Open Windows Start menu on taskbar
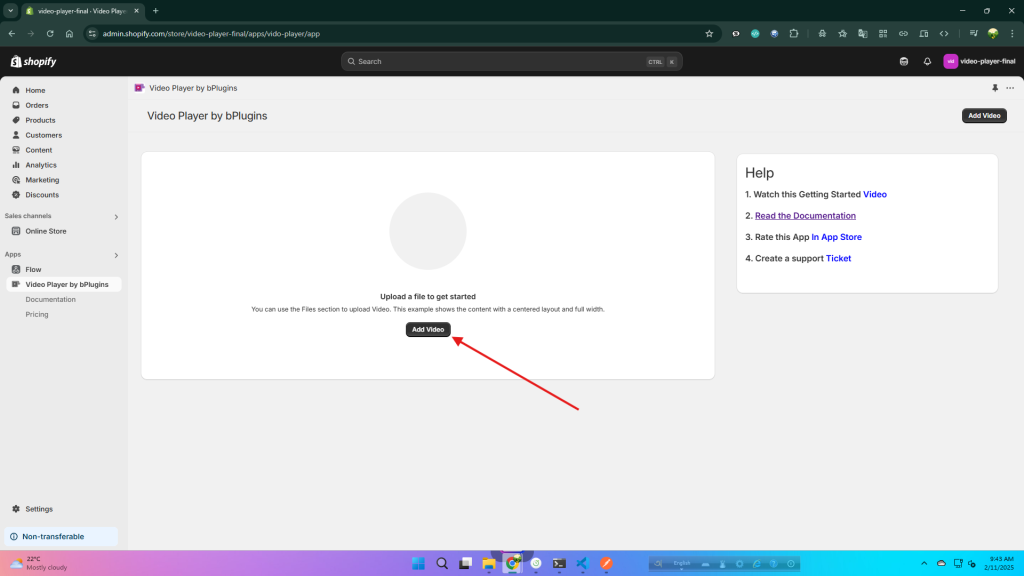 pos(418,564)
